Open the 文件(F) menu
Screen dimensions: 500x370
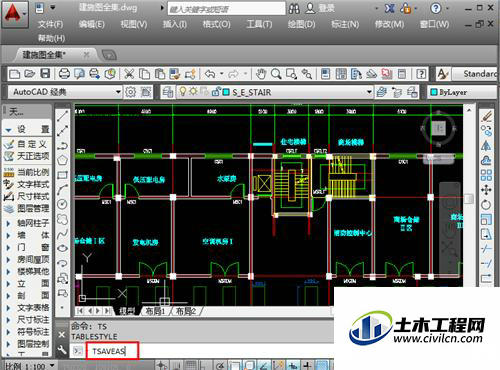click(50, 24)
